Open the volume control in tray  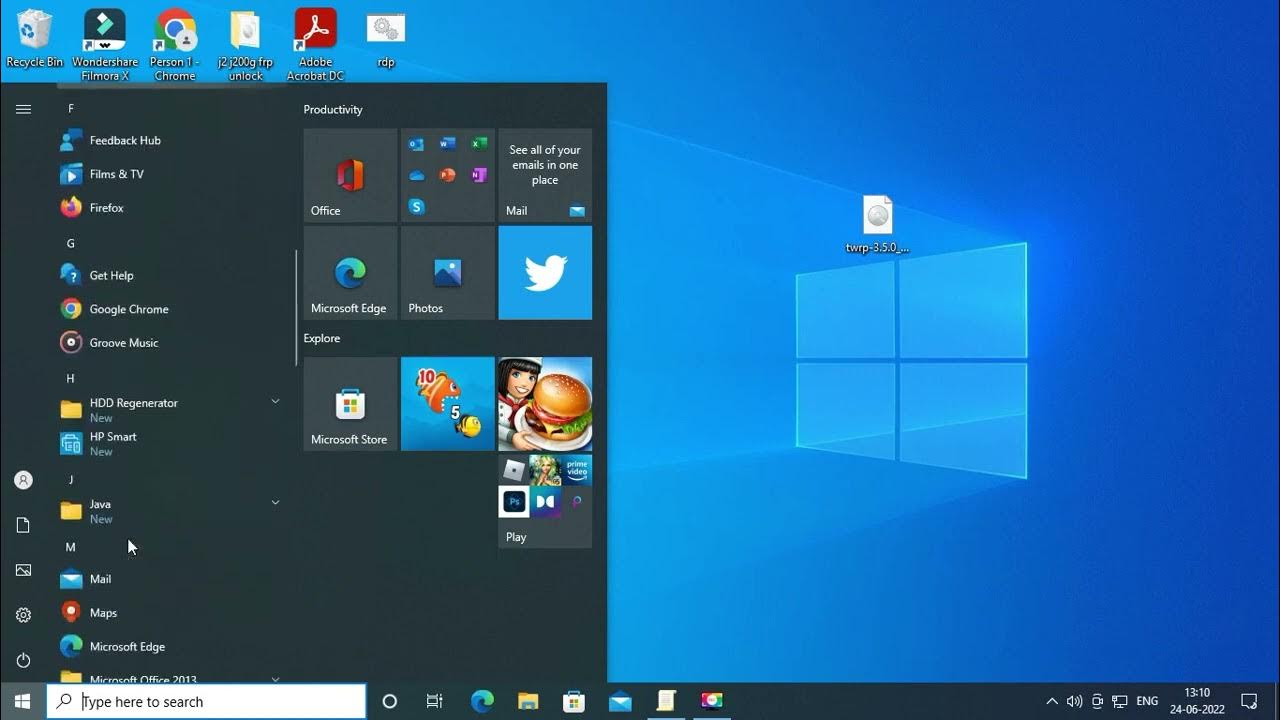click(1075, 701)
